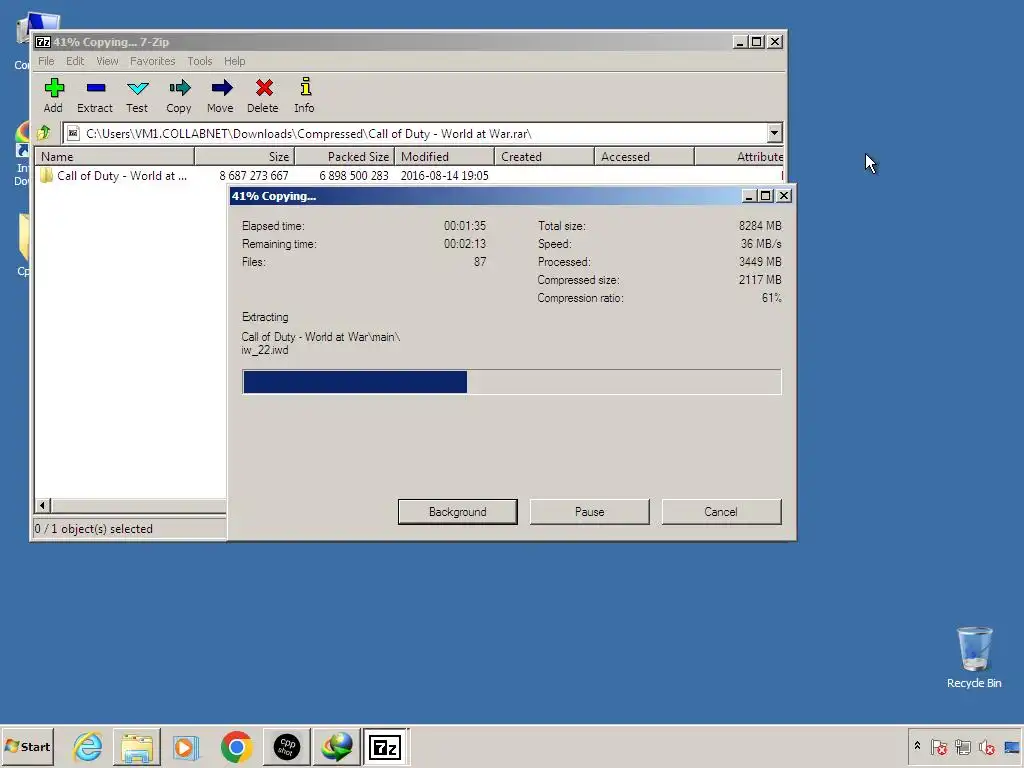Open the Recycle Bin desktop icon

point(974,657)
